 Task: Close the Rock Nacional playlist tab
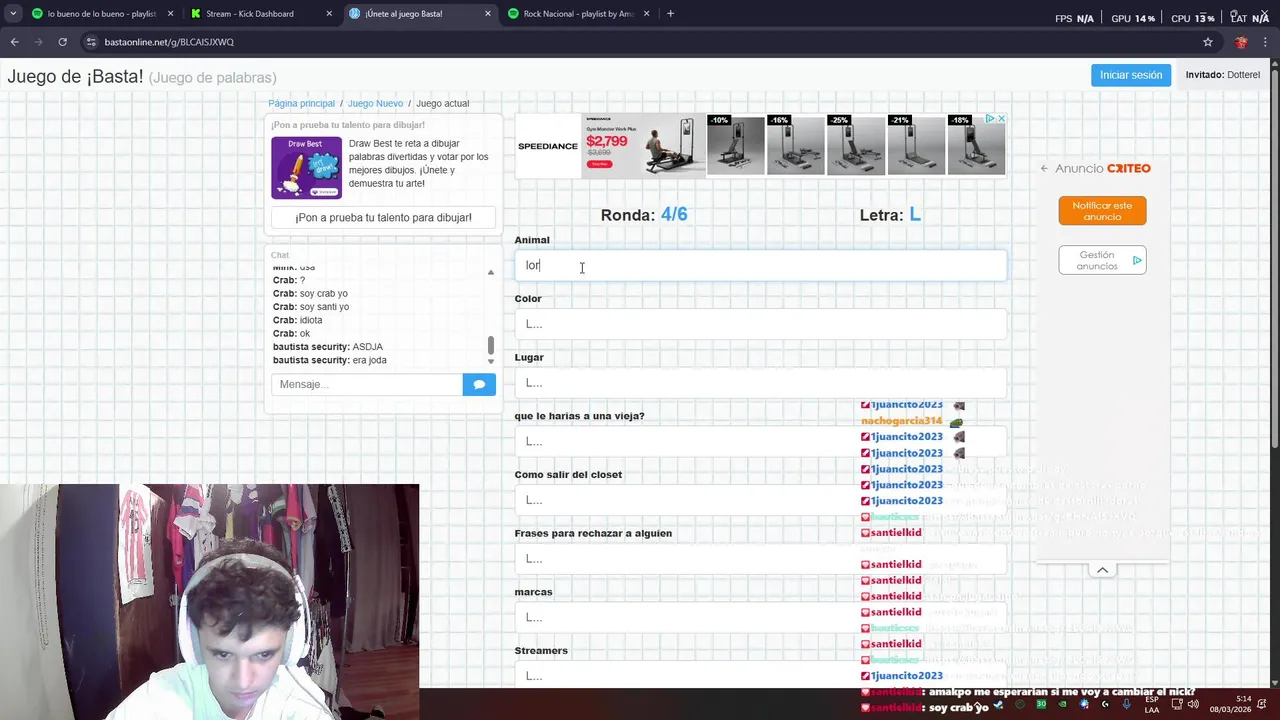[646, 14]
